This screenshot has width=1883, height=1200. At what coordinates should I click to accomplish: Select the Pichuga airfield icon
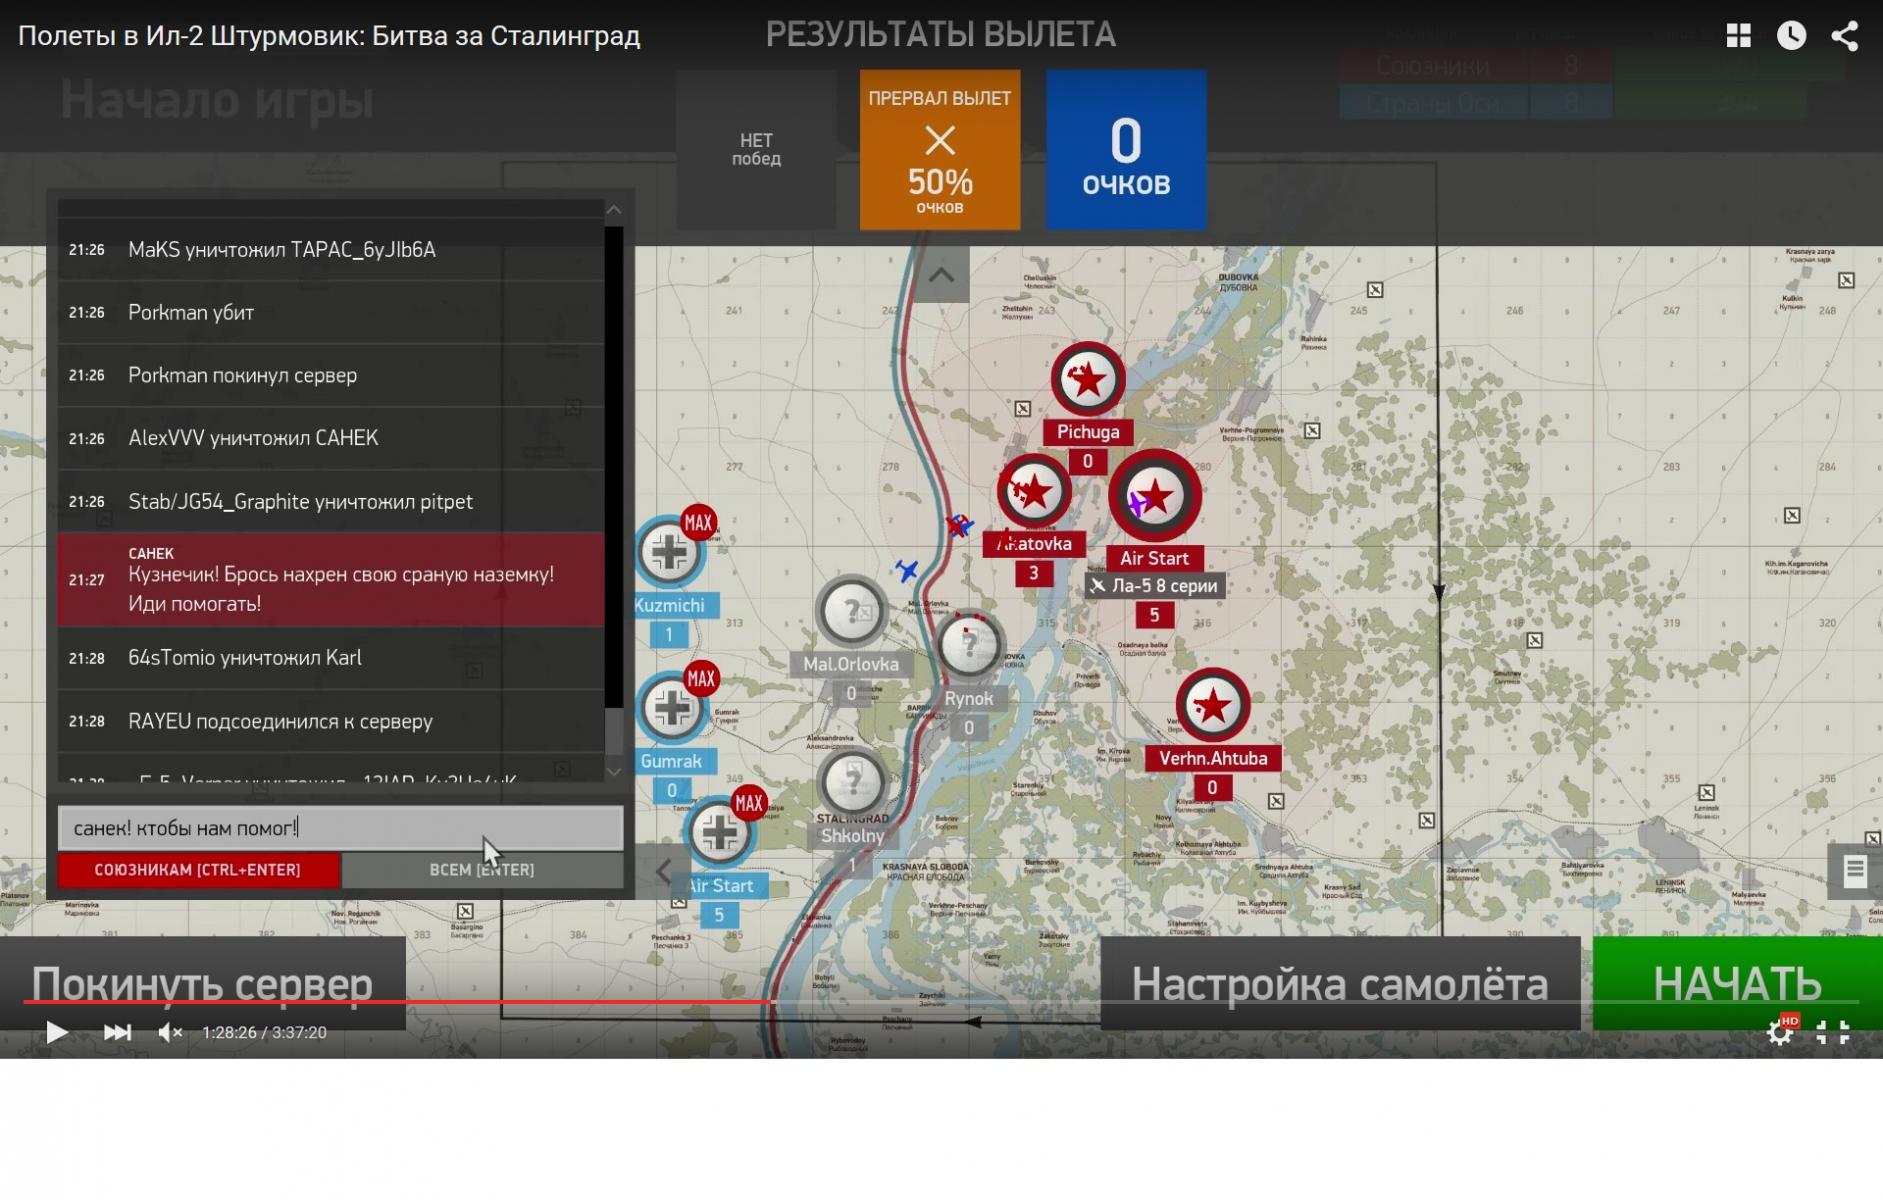point(1088,380)
